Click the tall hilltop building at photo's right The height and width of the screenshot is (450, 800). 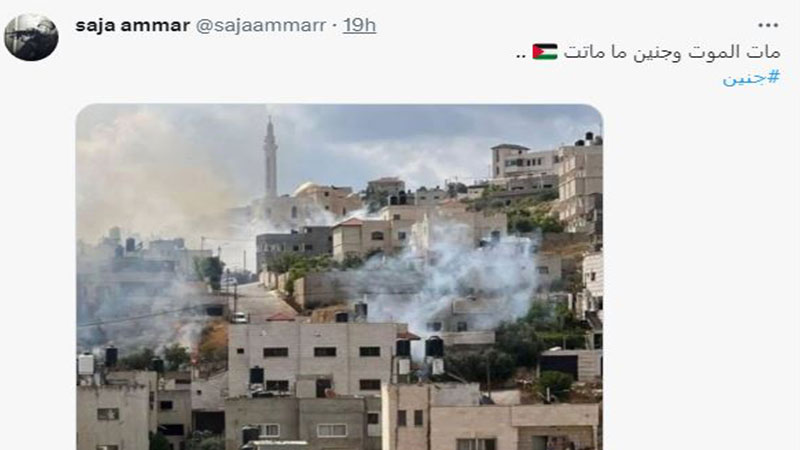[580, 184]
